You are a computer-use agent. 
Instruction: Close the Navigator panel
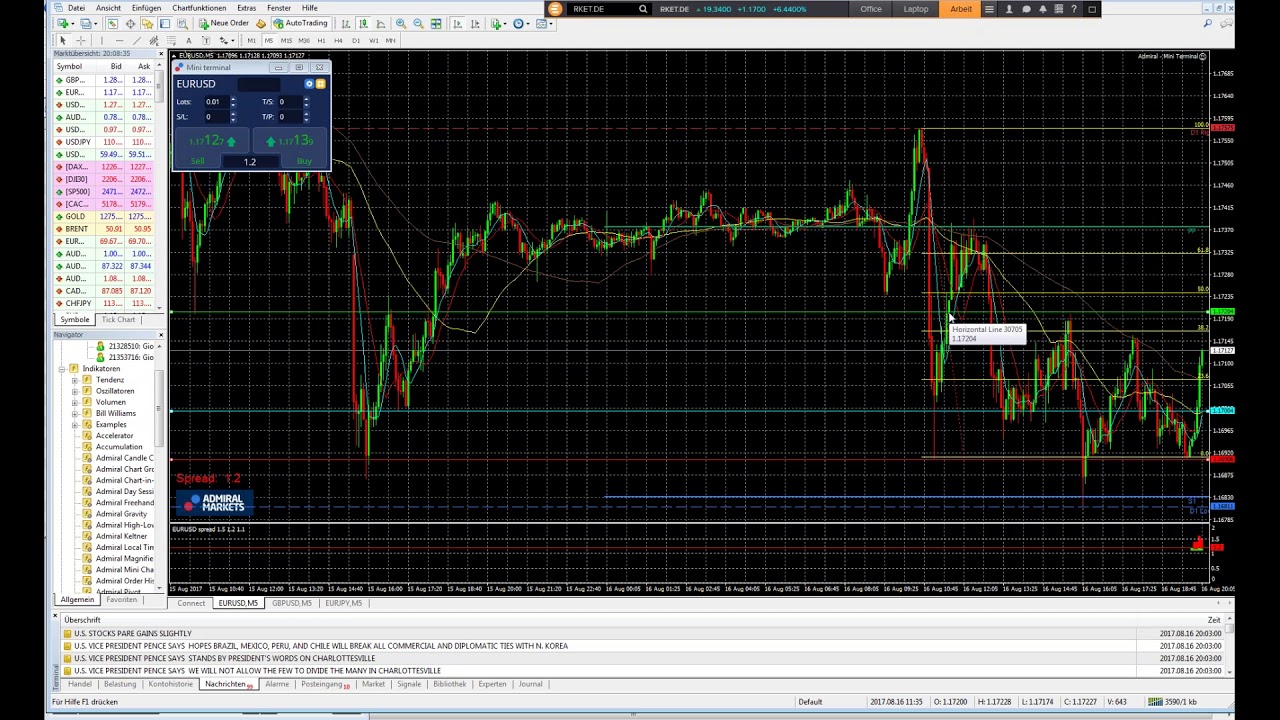(x=160, y=335)
